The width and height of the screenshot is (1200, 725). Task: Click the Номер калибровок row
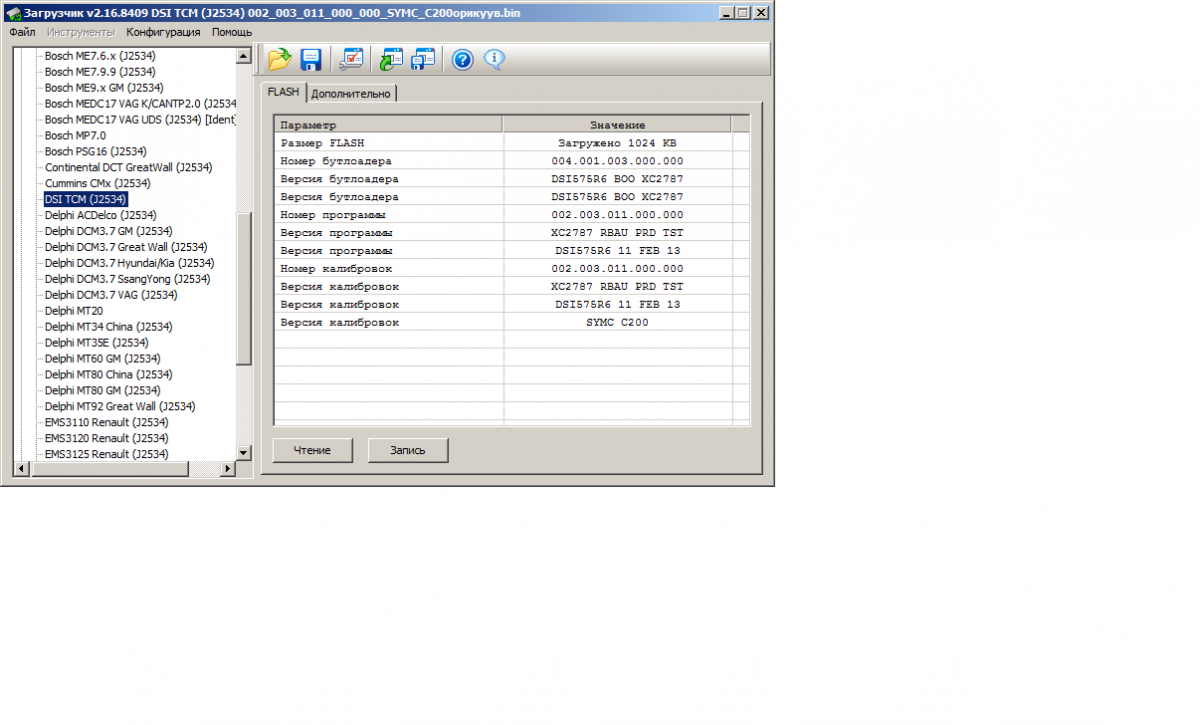[512, 268]
